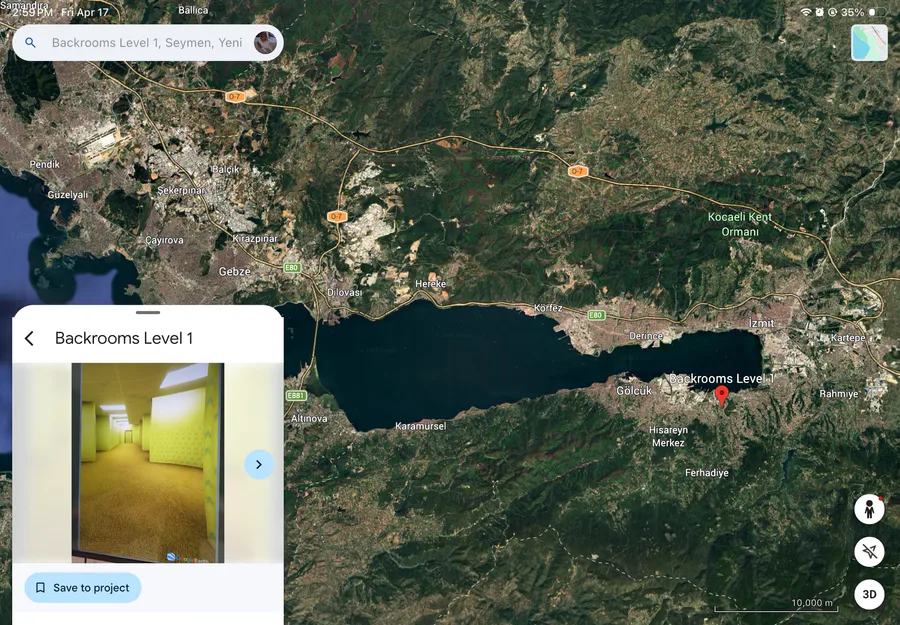
Task: Select the Gebze city label
Action: [235, 271]
